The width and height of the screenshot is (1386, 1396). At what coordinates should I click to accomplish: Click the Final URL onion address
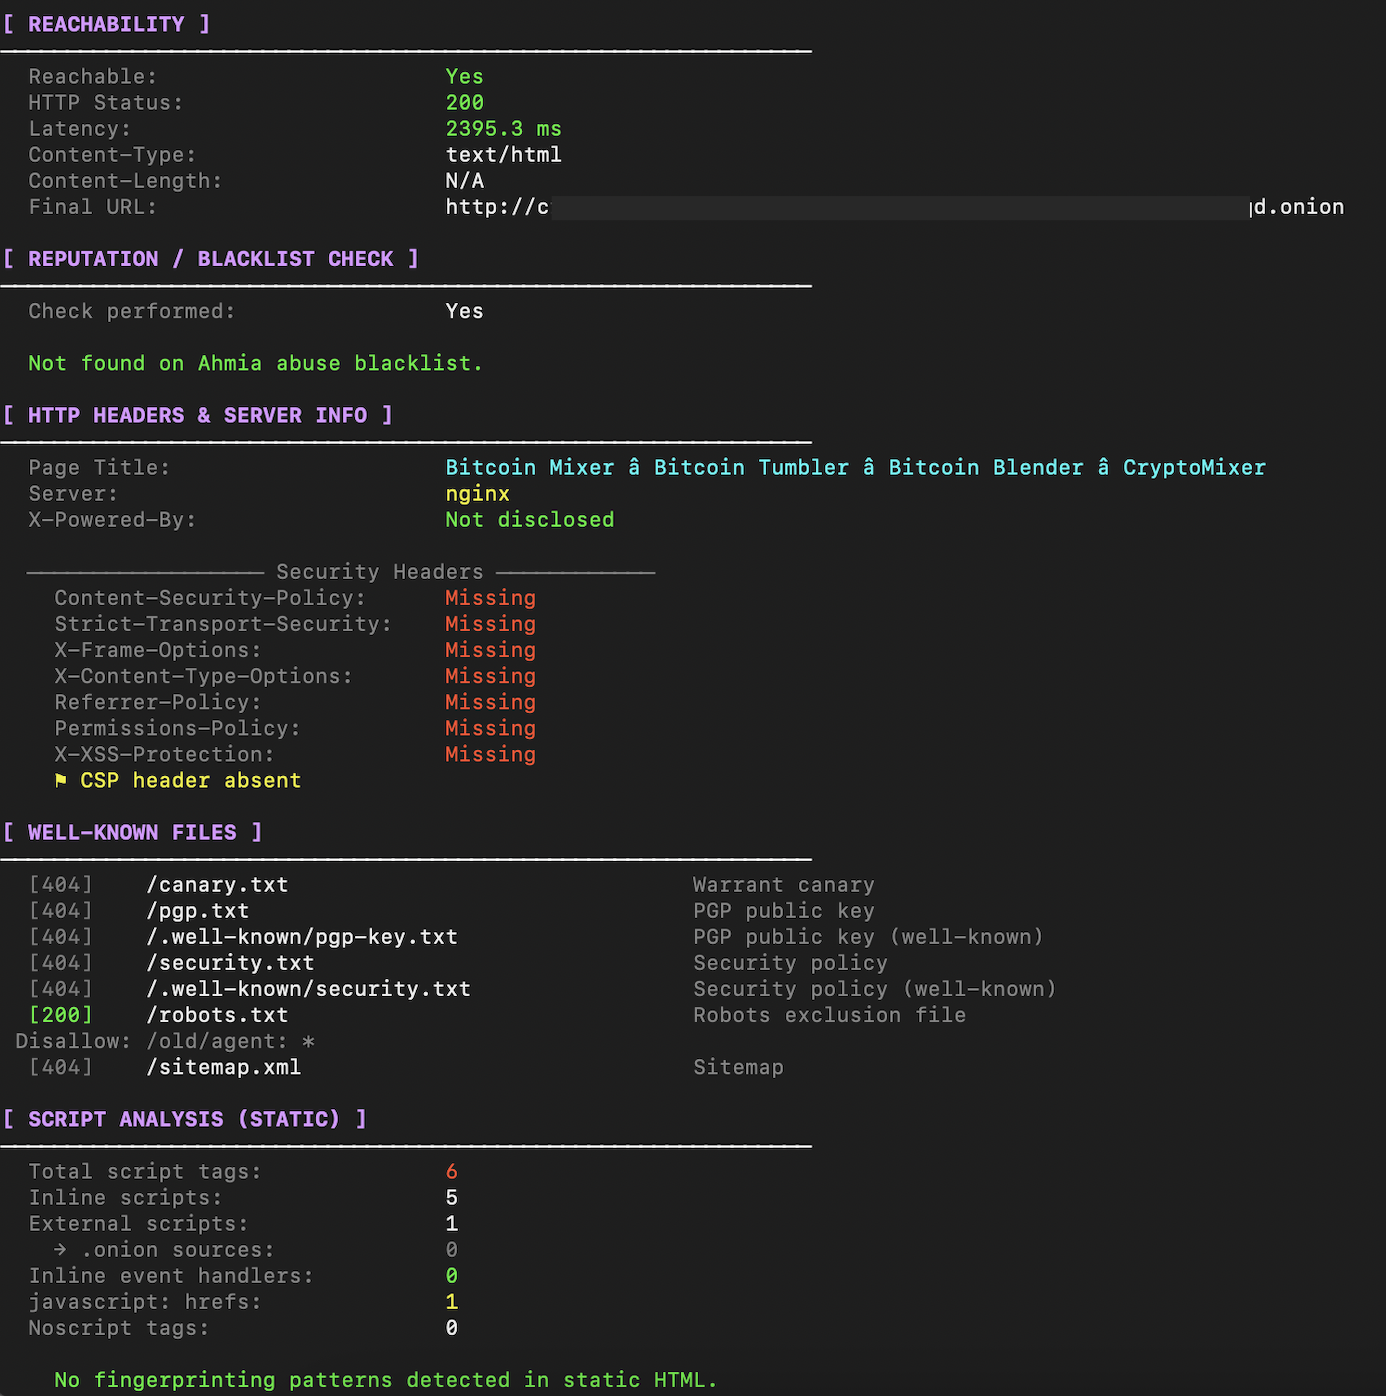895,207
